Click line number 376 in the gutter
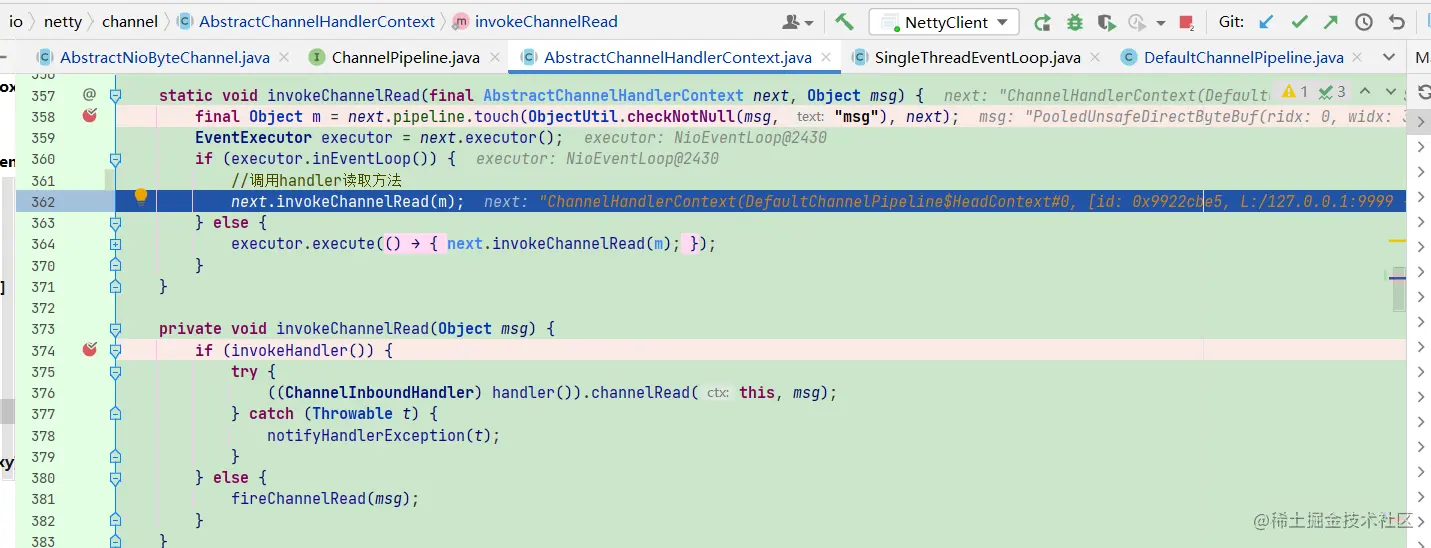 coord(43,392)
